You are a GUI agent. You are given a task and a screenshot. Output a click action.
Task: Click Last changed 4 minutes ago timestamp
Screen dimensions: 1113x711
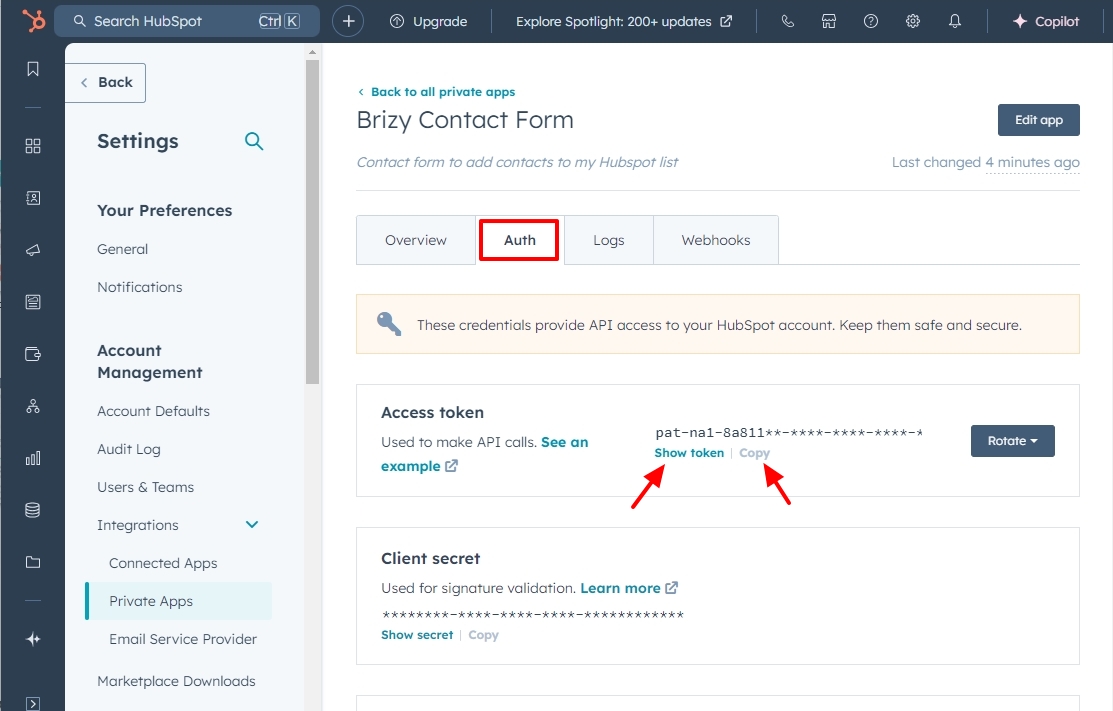pyautogui.click(x=985, y=162)
